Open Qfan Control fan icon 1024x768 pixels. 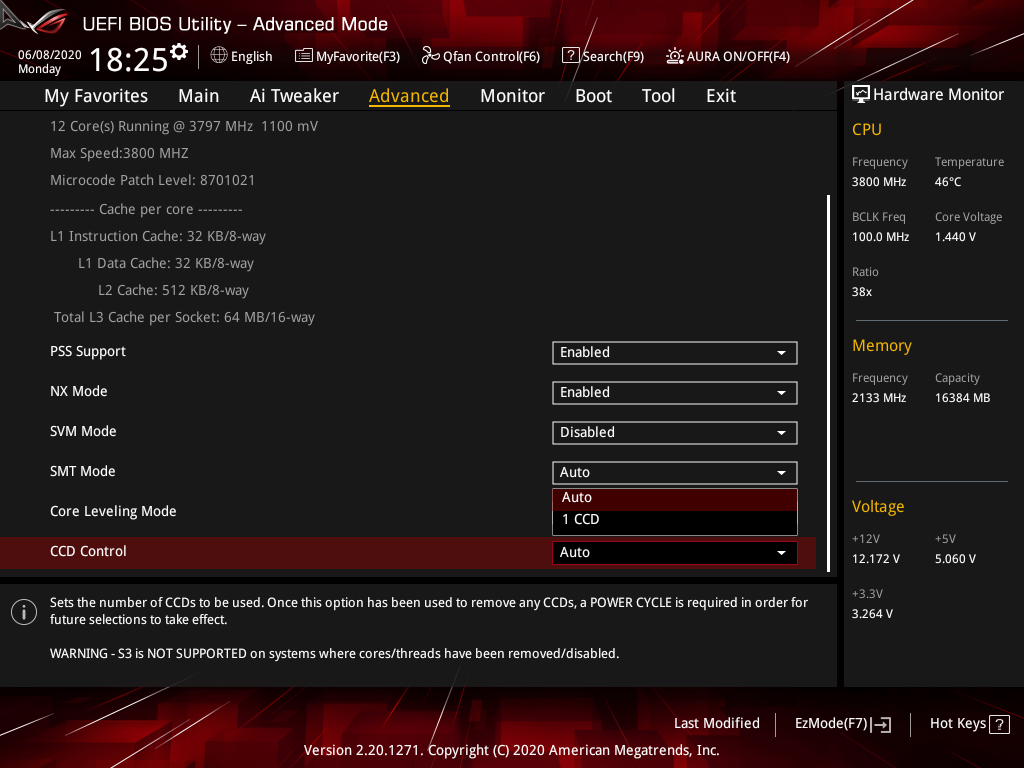tap(430, 56)
